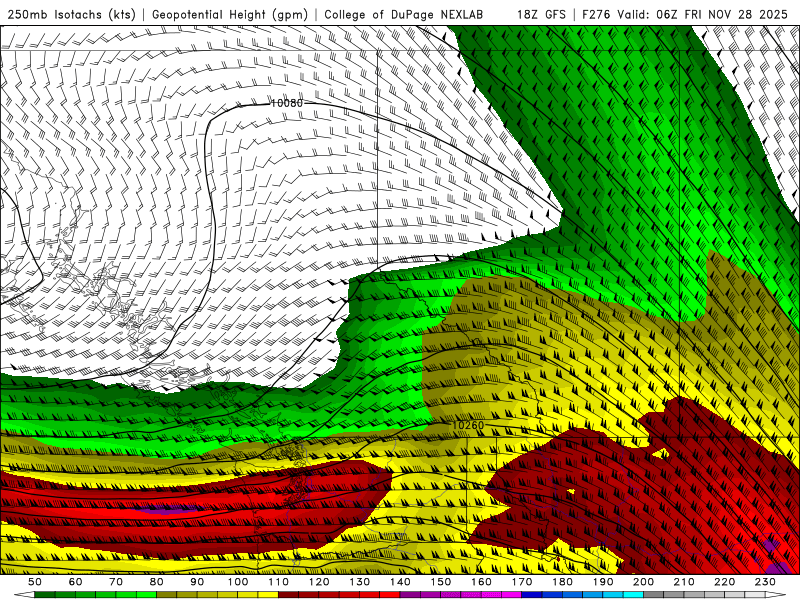This screenshot has height=600, width=800.
Task: Select the brightest green swatch just before 80
Action: [146, 594]
